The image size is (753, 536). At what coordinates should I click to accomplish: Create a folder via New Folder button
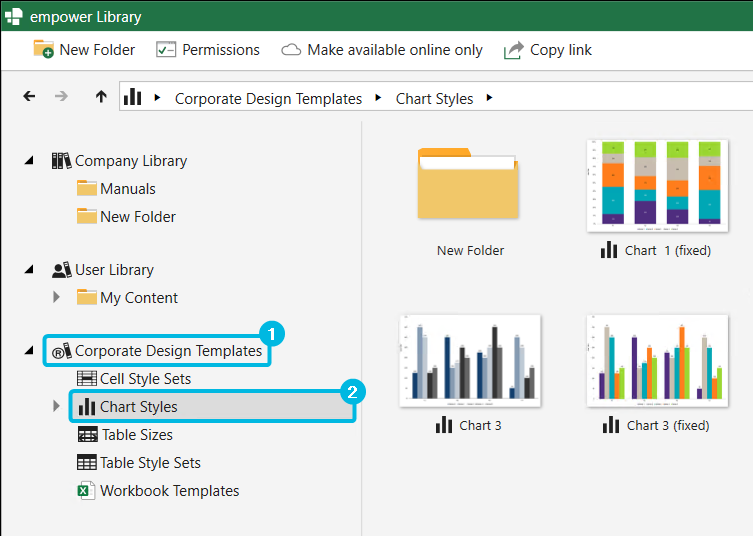pyautogui.click(x=85, y=49)
